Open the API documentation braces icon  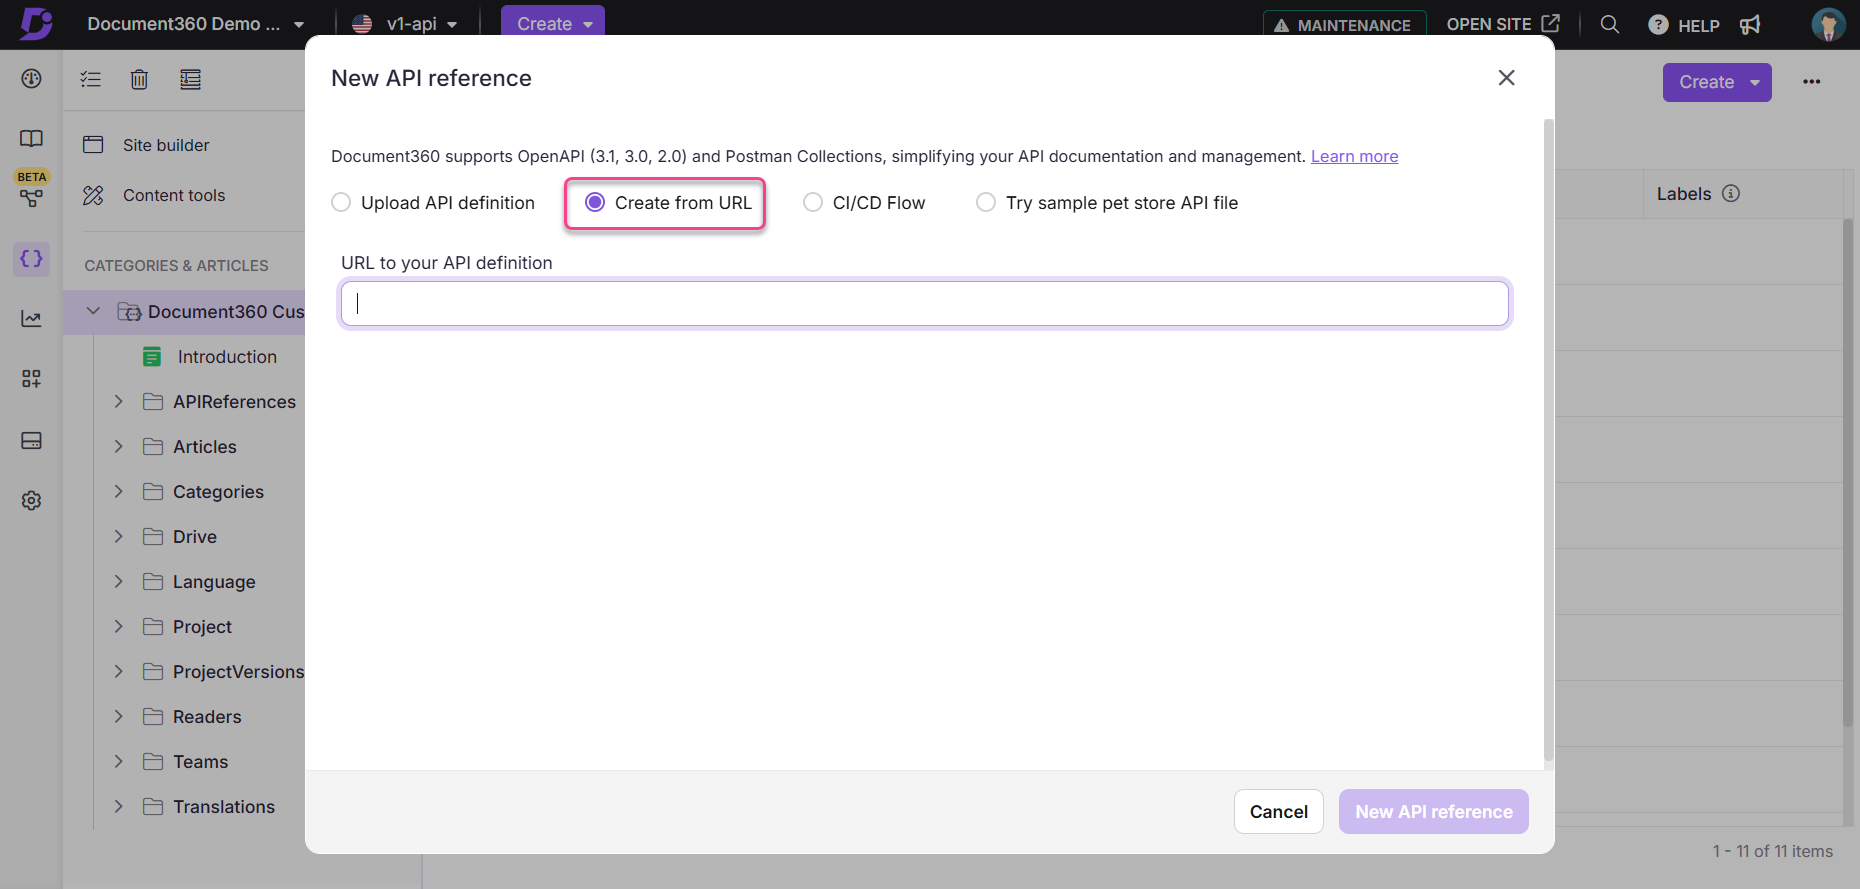[x=32, y=258]
